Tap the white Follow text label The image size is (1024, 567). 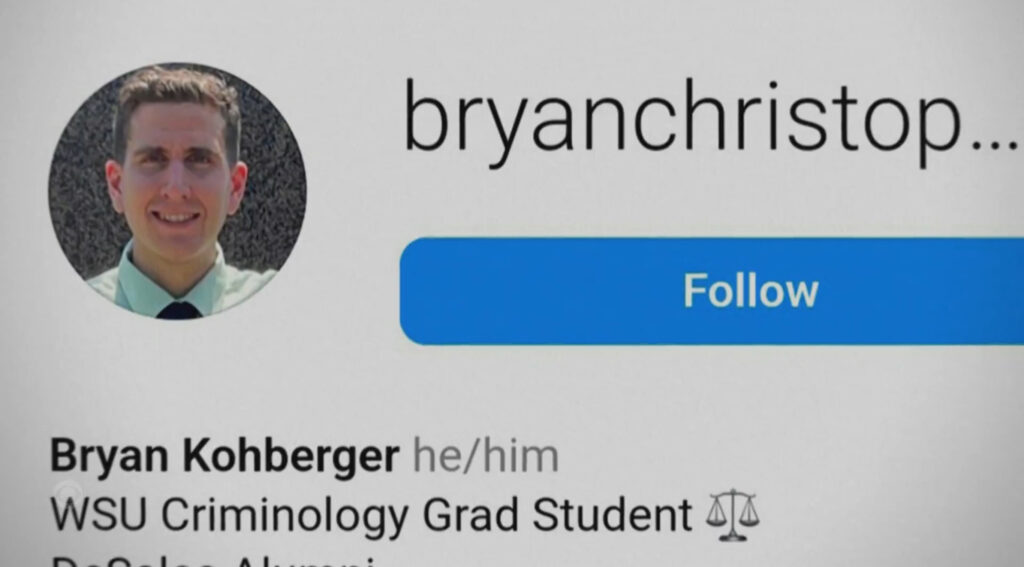[x=751, y=291]
